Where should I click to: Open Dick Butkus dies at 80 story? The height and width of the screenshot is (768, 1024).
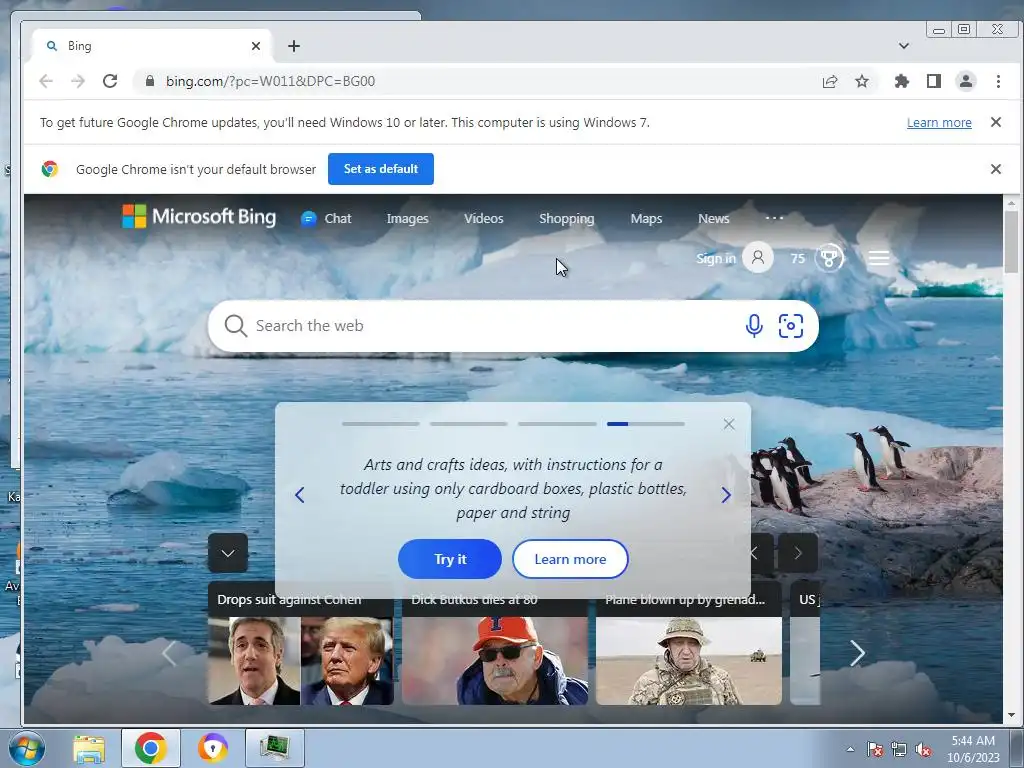[x=494, y=643]
